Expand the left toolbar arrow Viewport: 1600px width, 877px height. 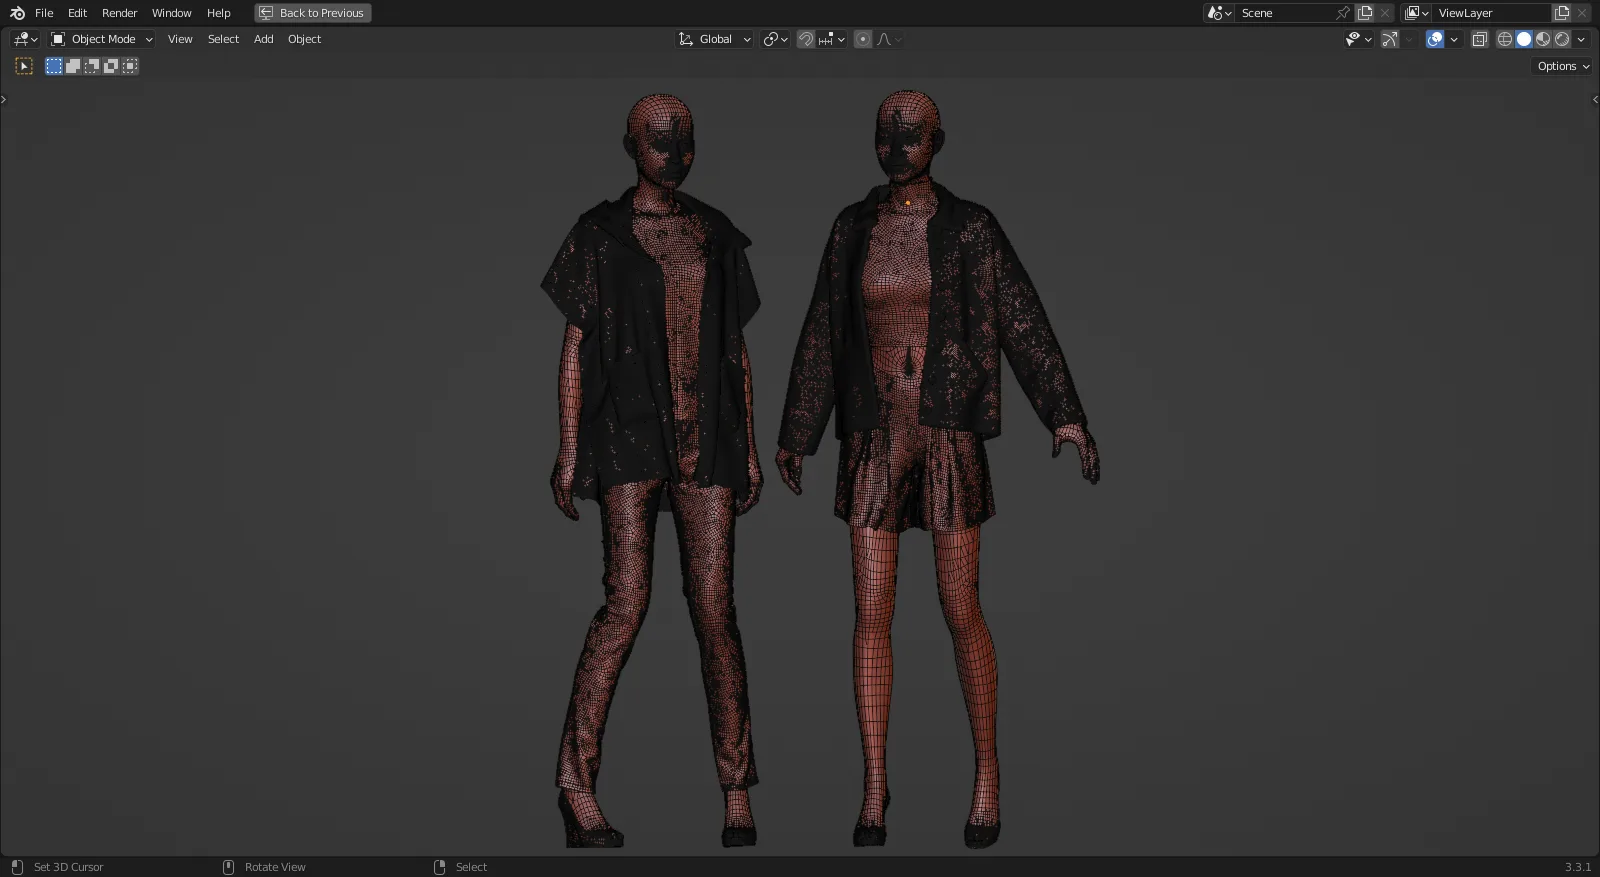pos(4,100)
